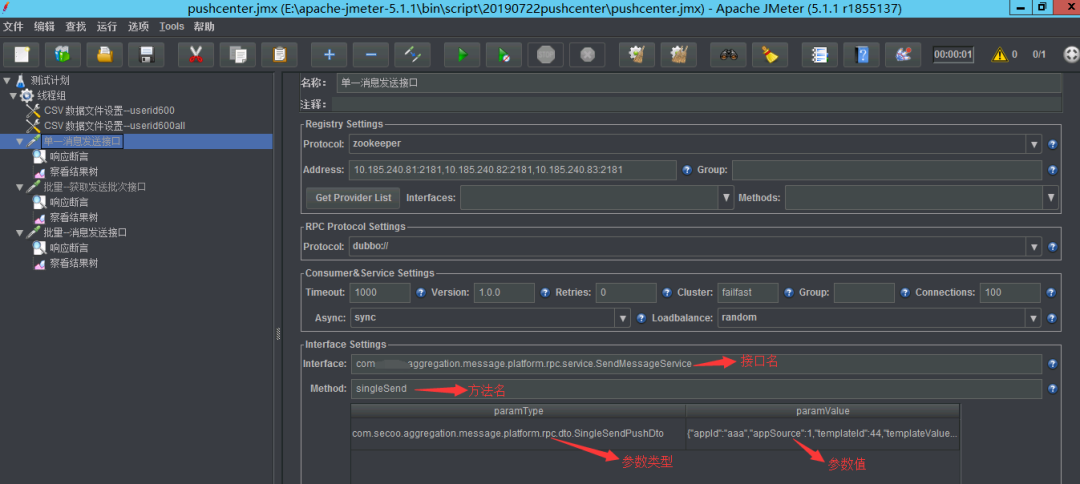Click the 名称 name input field
Image resolution: width=1080 pixels, height=484 pixels.
[x=699, y=83]
